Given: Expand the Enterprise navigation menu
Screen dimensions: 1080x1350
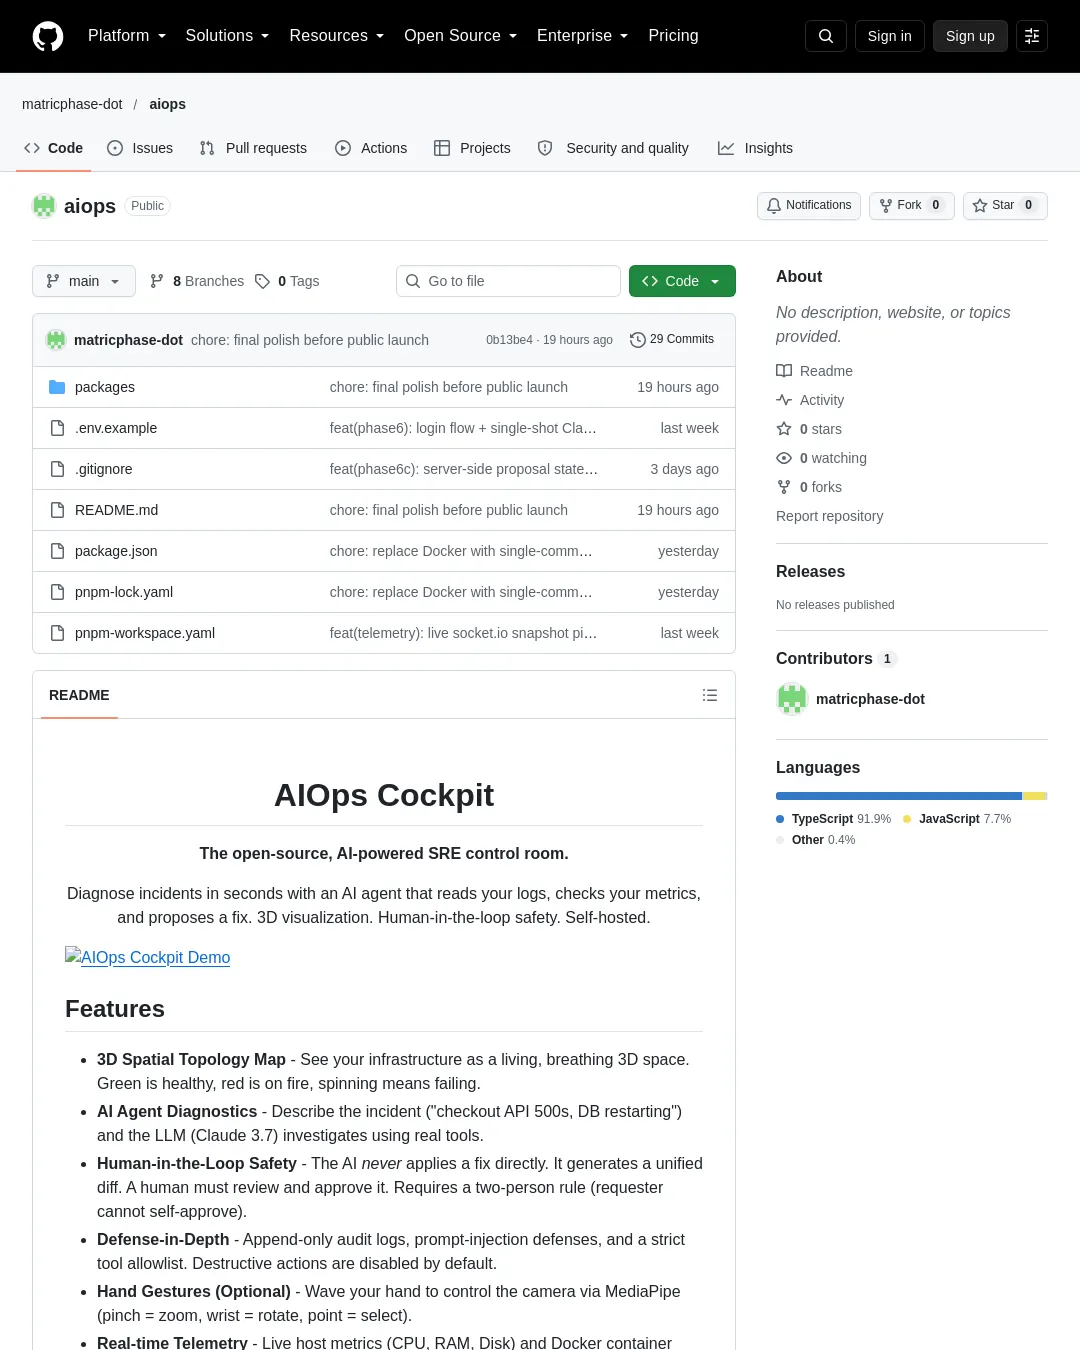Looking at the screenshot, I should (x=582, y=36).
